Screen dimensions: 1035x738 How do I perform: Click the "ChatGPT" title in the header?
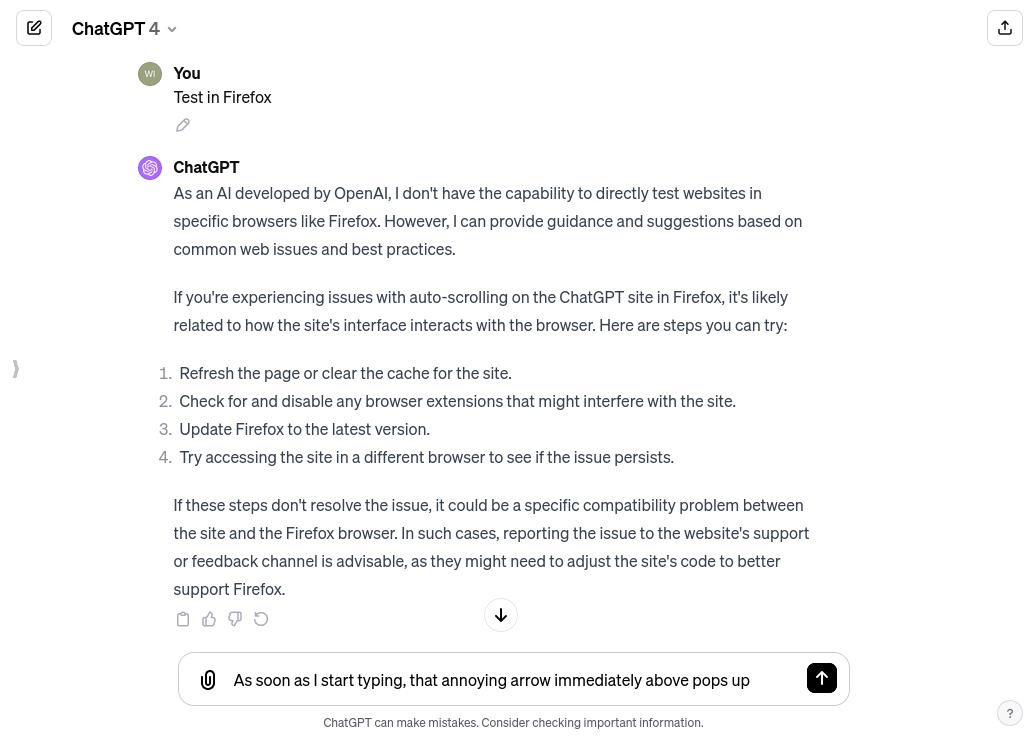pyautogui.click(x=108, y=28)
